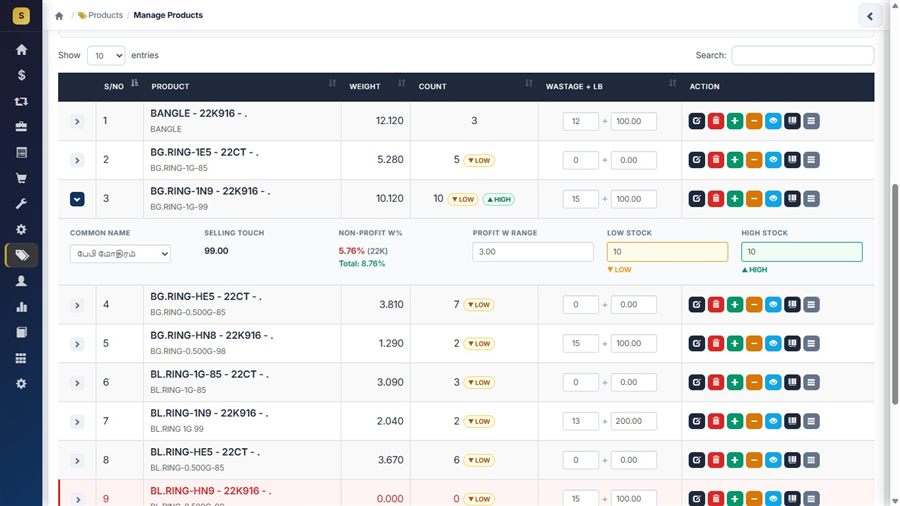This screenshot has width=900, height=506.
Task: Toggle view eye icon for BL.RING-1G-85 row
Action: click(x=773, y=383)
